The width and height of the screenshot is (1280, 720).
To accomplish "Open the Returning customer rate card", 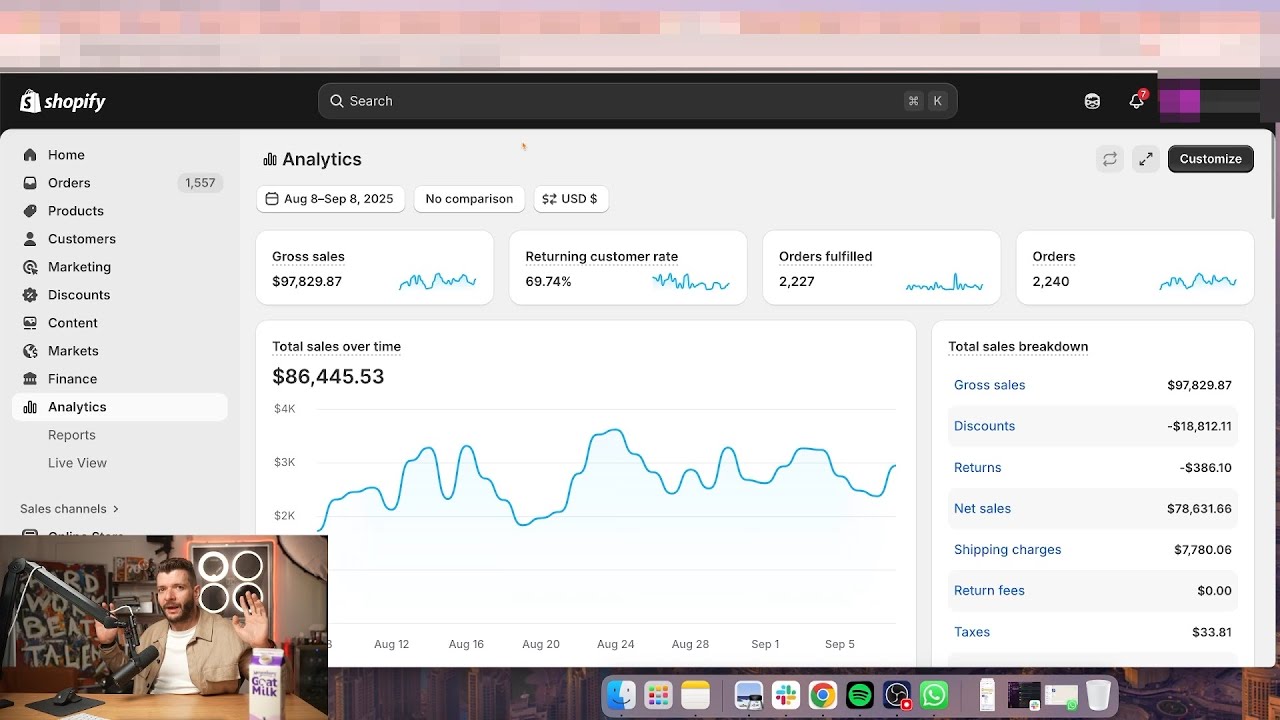I will pyautogui.click(x=628, y=268).
